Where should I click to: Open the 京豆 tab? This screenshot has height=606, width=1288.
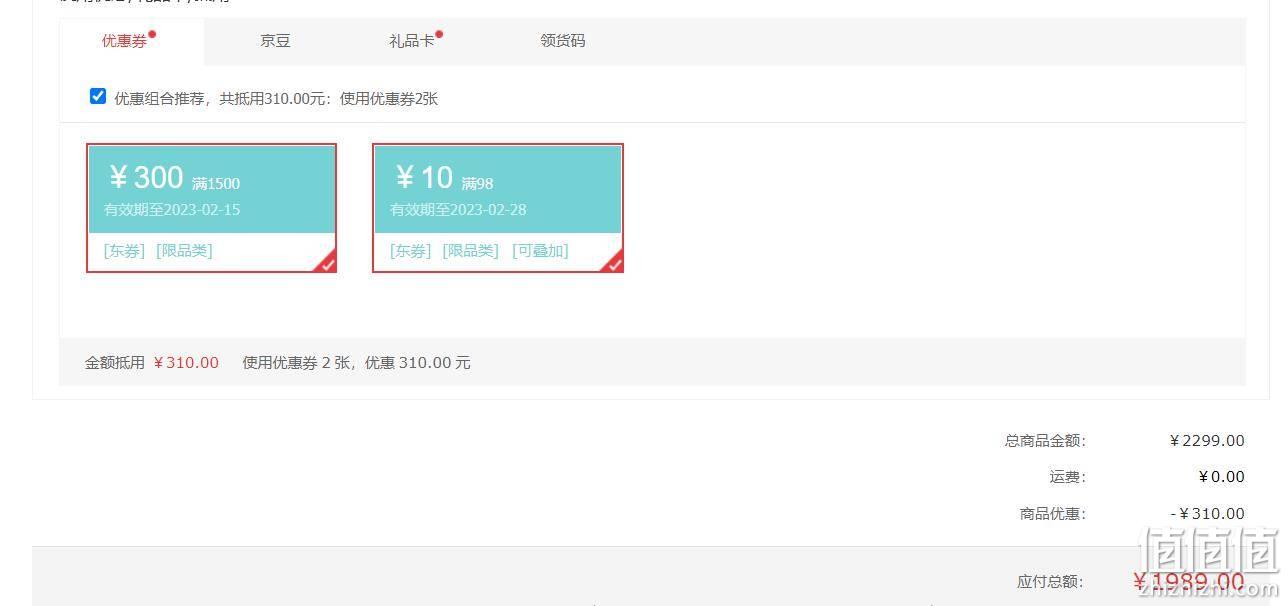[275, 41]
